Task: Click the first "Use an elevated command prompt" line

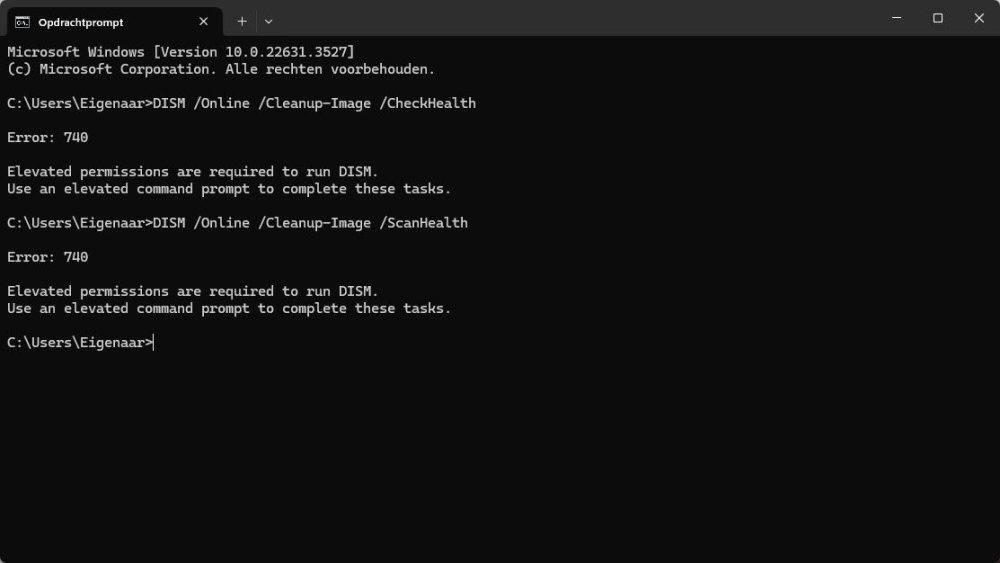Action: [228, 189]
